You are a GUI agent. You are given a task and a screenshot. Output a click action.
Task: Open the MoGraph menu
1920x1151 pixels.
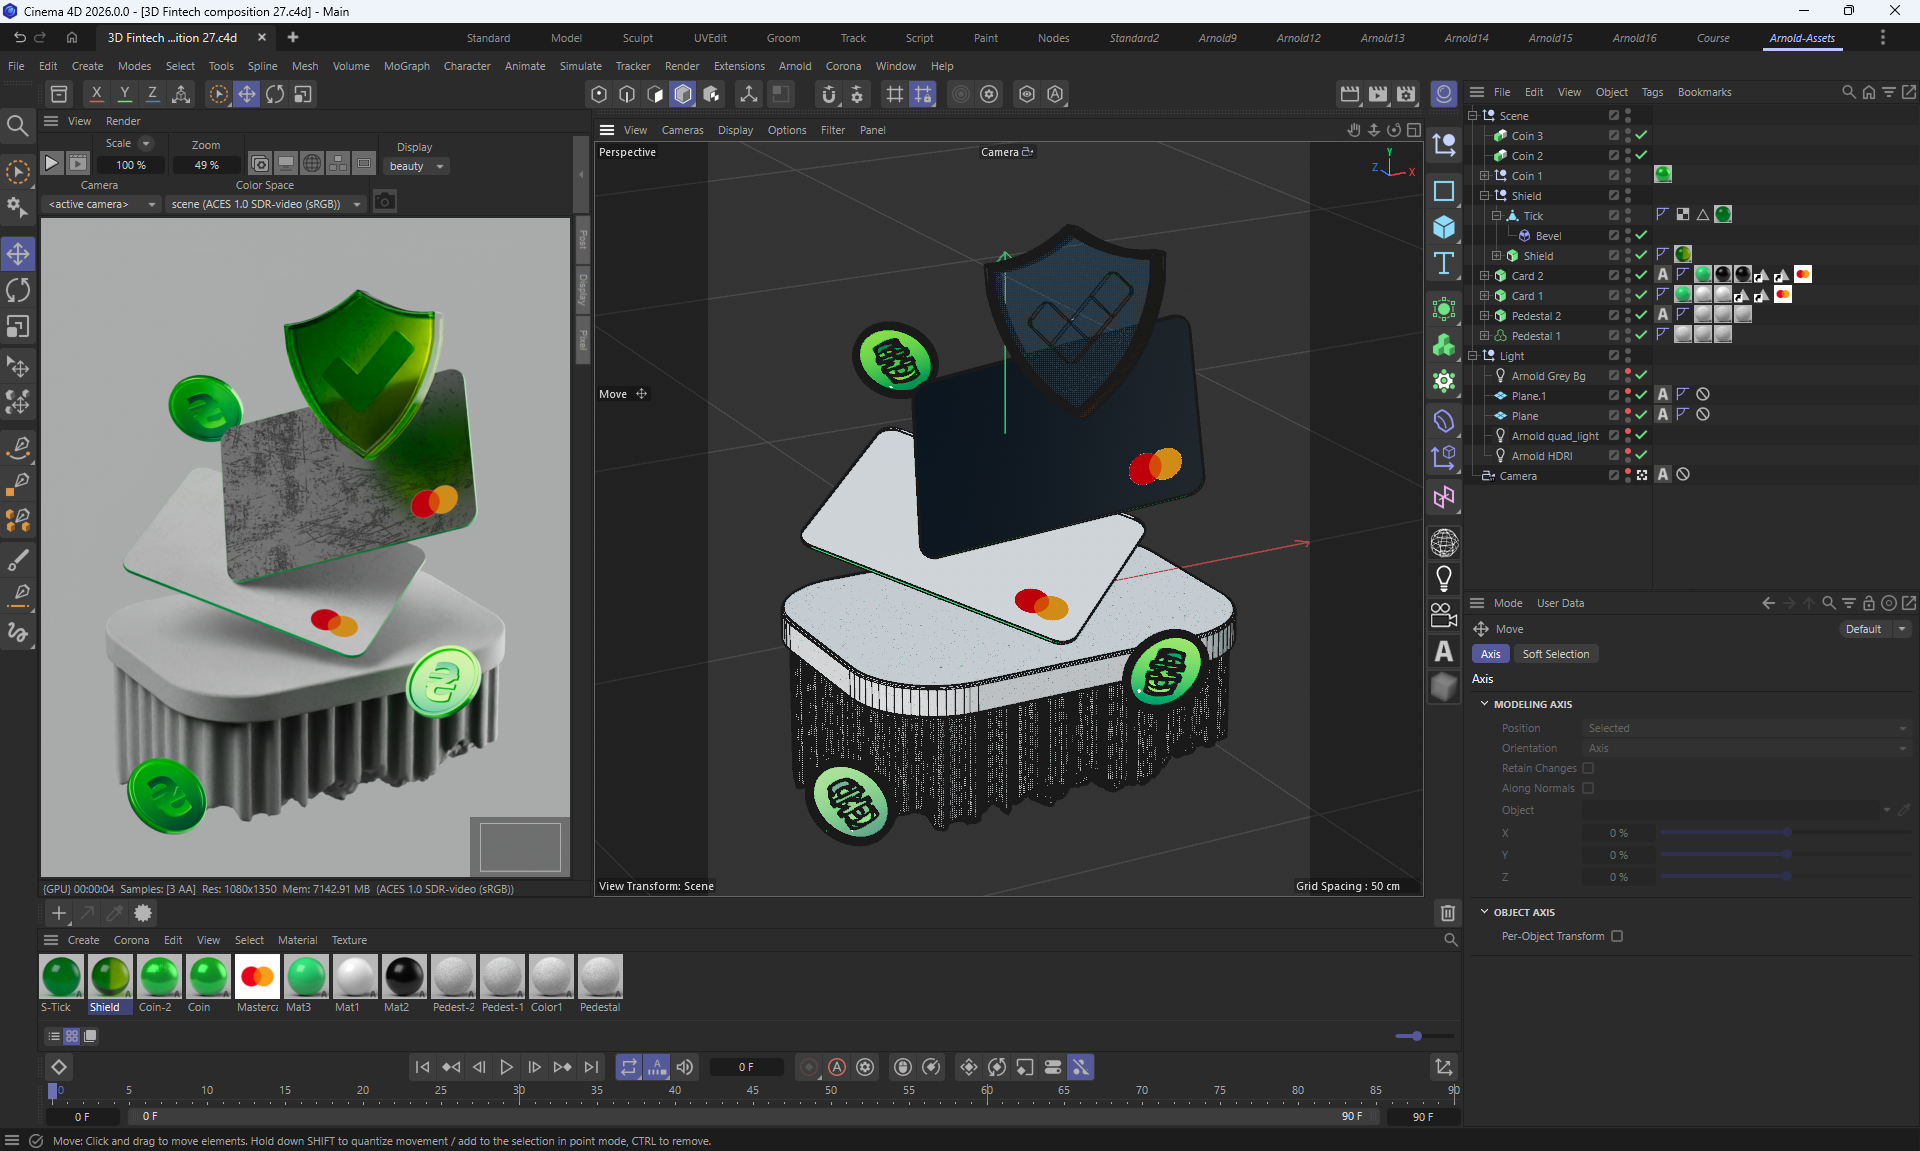(406, 66)
